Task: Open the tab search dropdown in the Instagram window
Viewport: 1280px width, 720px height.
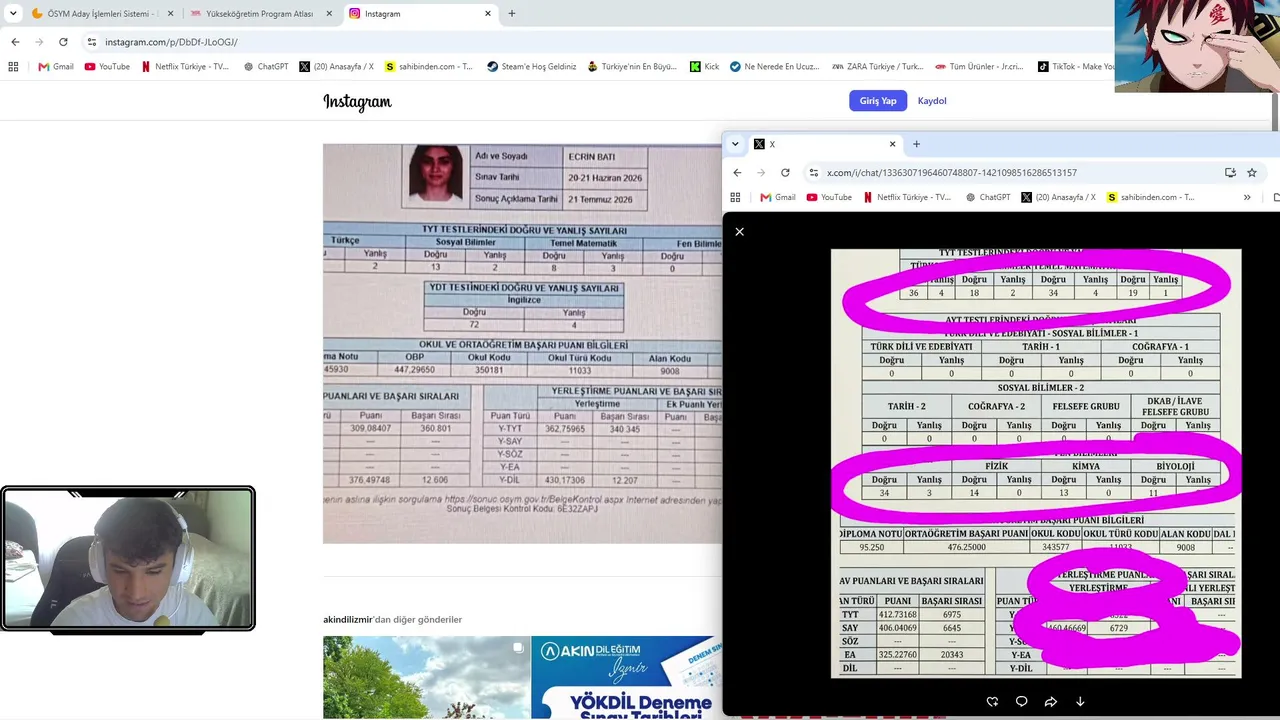Action: tap(13, 14)
